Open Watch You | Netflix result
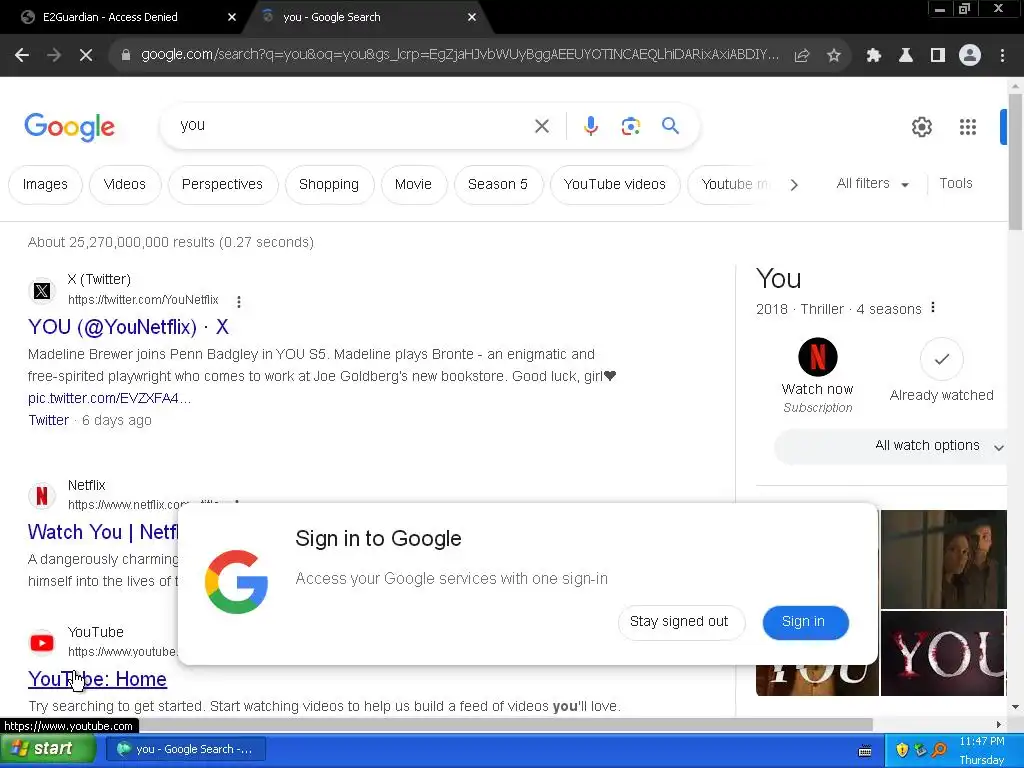This screenshot has width=1024, height=768. [103, 532]
